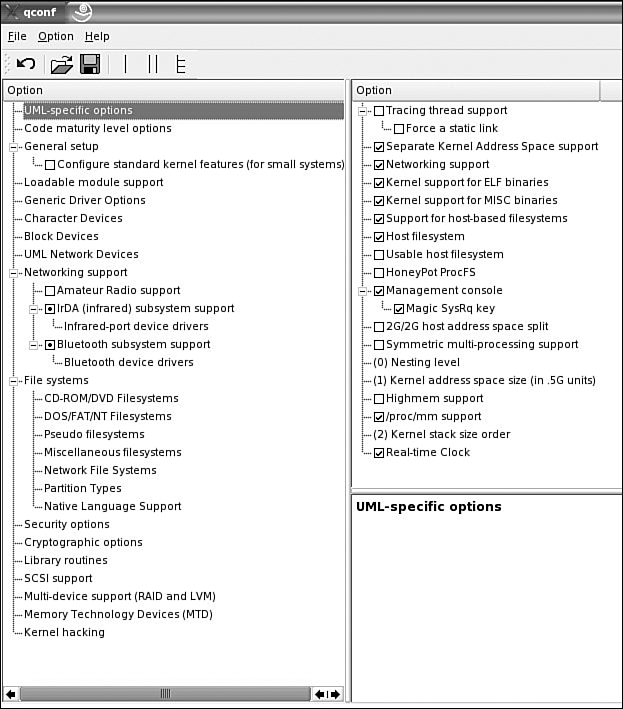Screen dimensions: 623x709
Task: Switch to full tree view icon
Action: [x=181, y=64]
